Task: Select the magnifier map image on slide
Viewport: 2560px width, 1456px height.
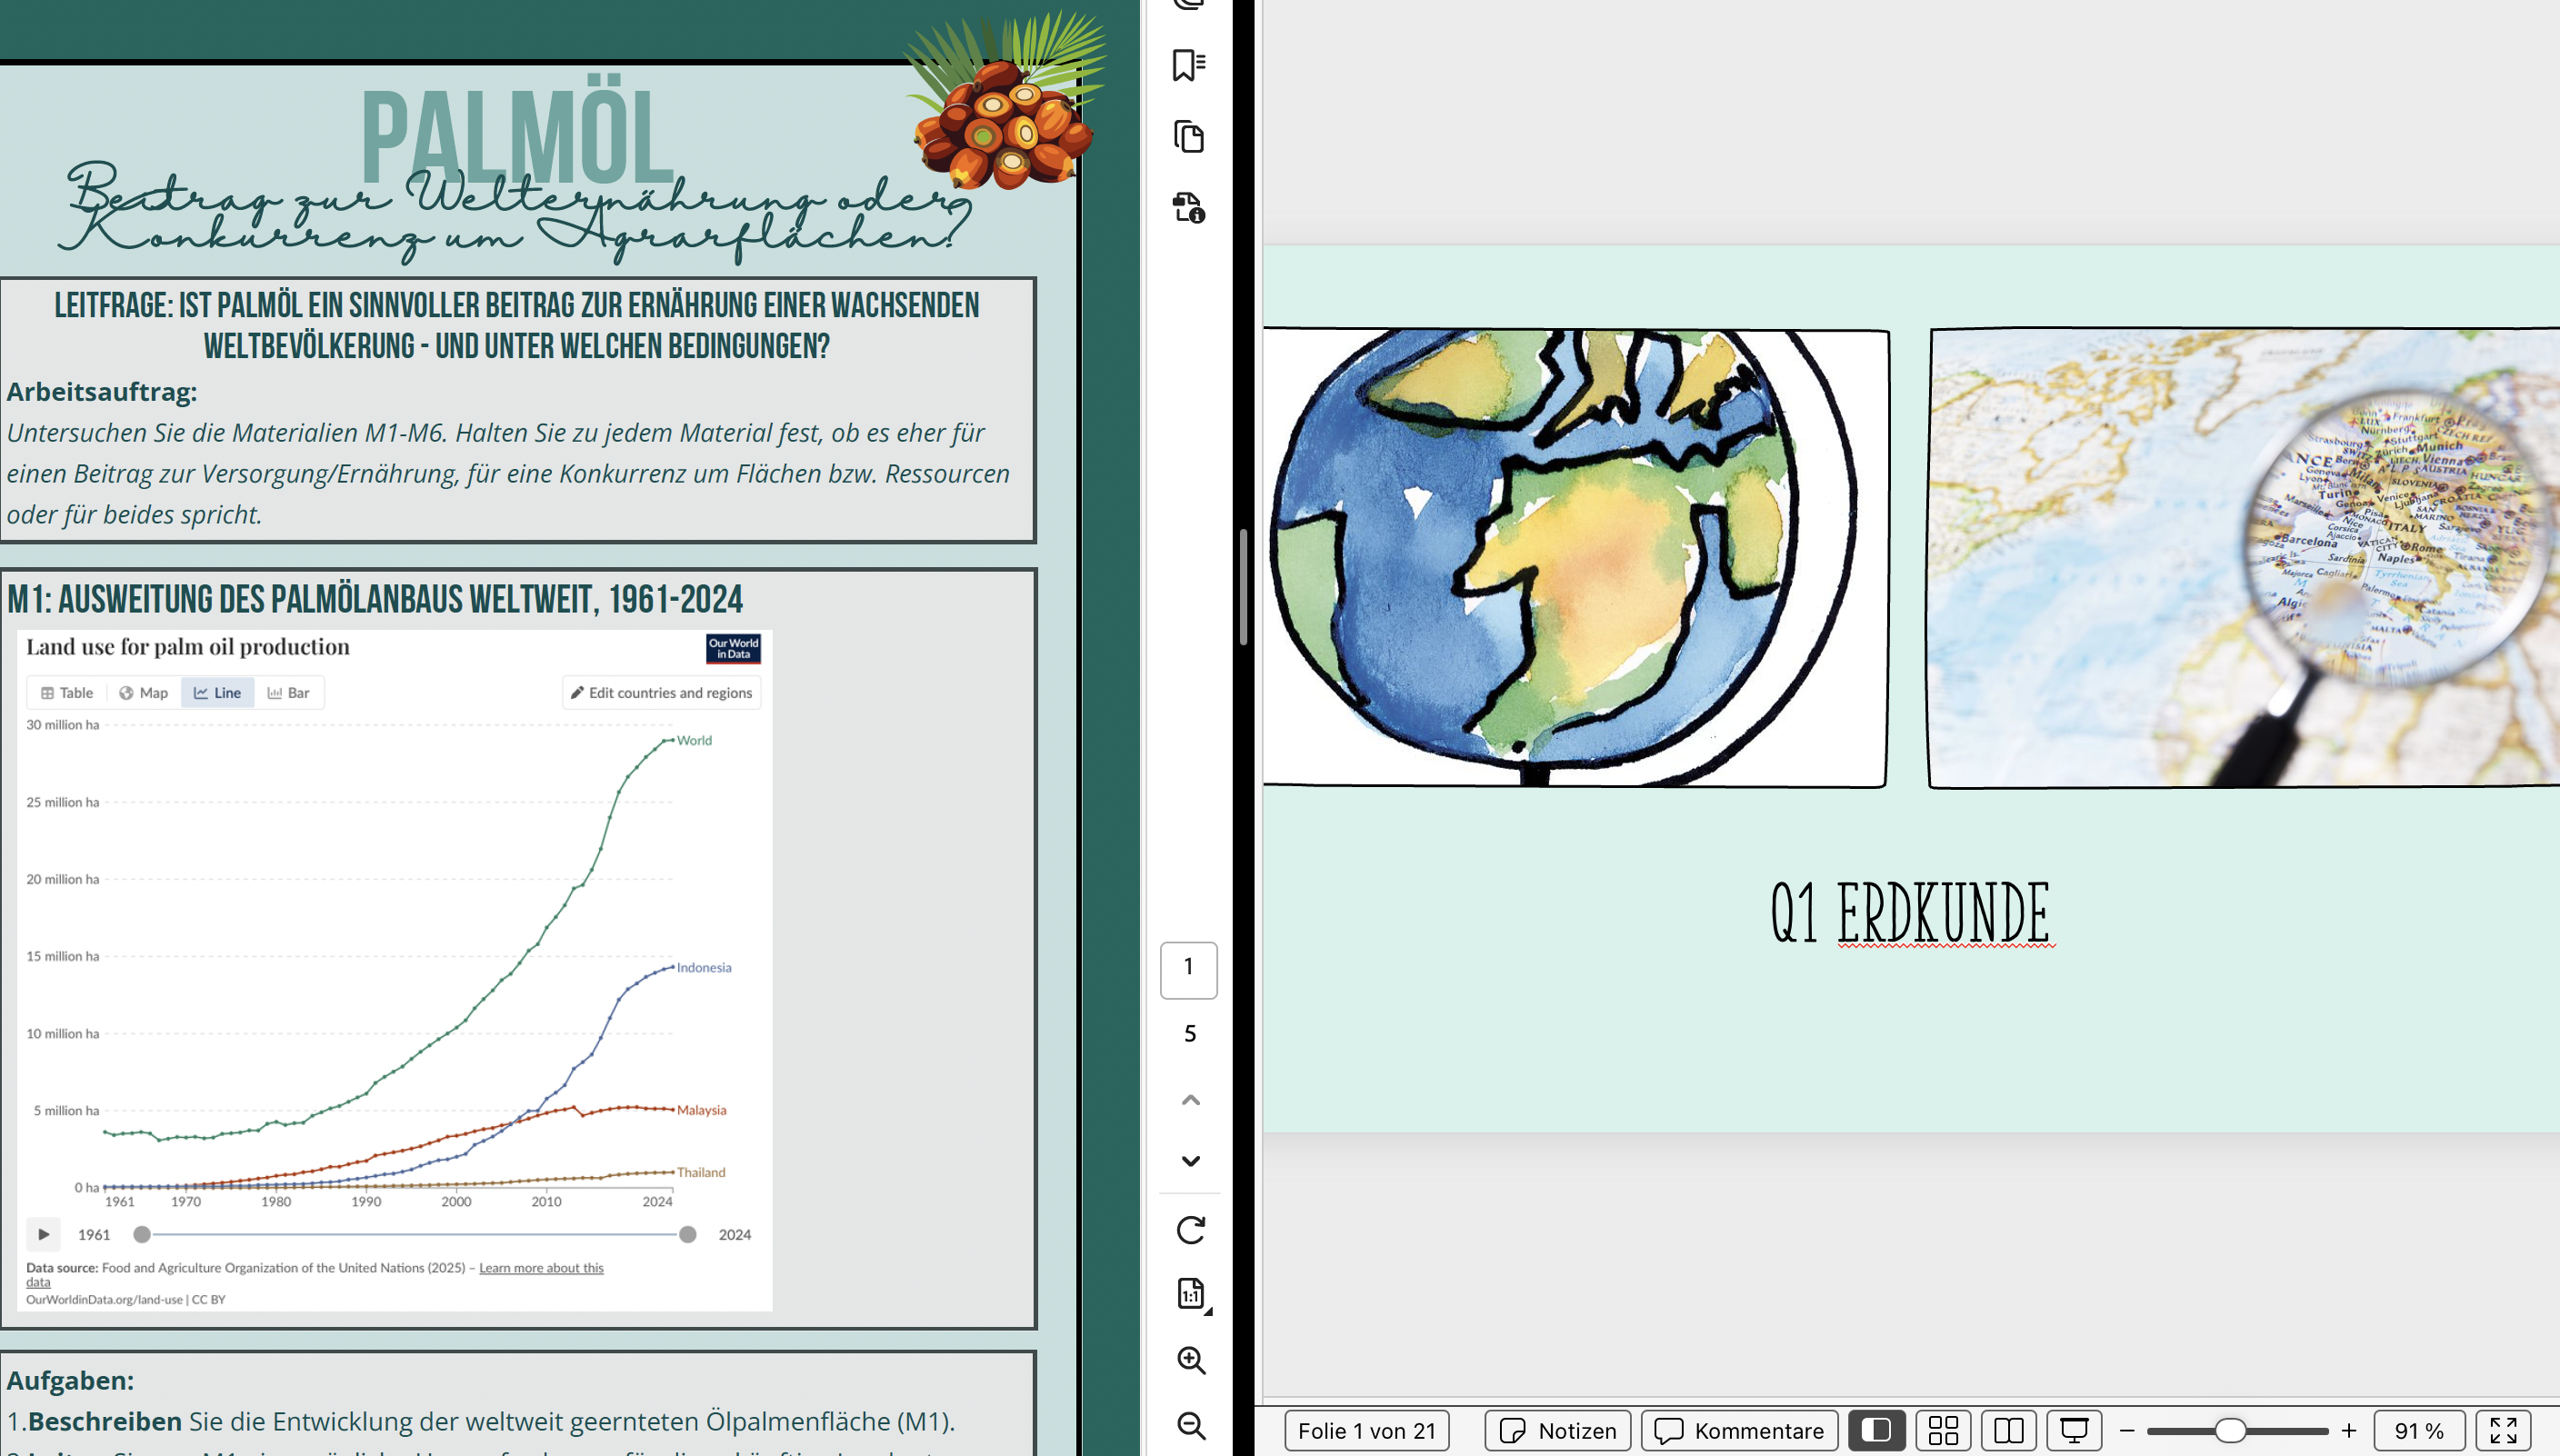Action: pyautogui.click(x=2244, y=558)
